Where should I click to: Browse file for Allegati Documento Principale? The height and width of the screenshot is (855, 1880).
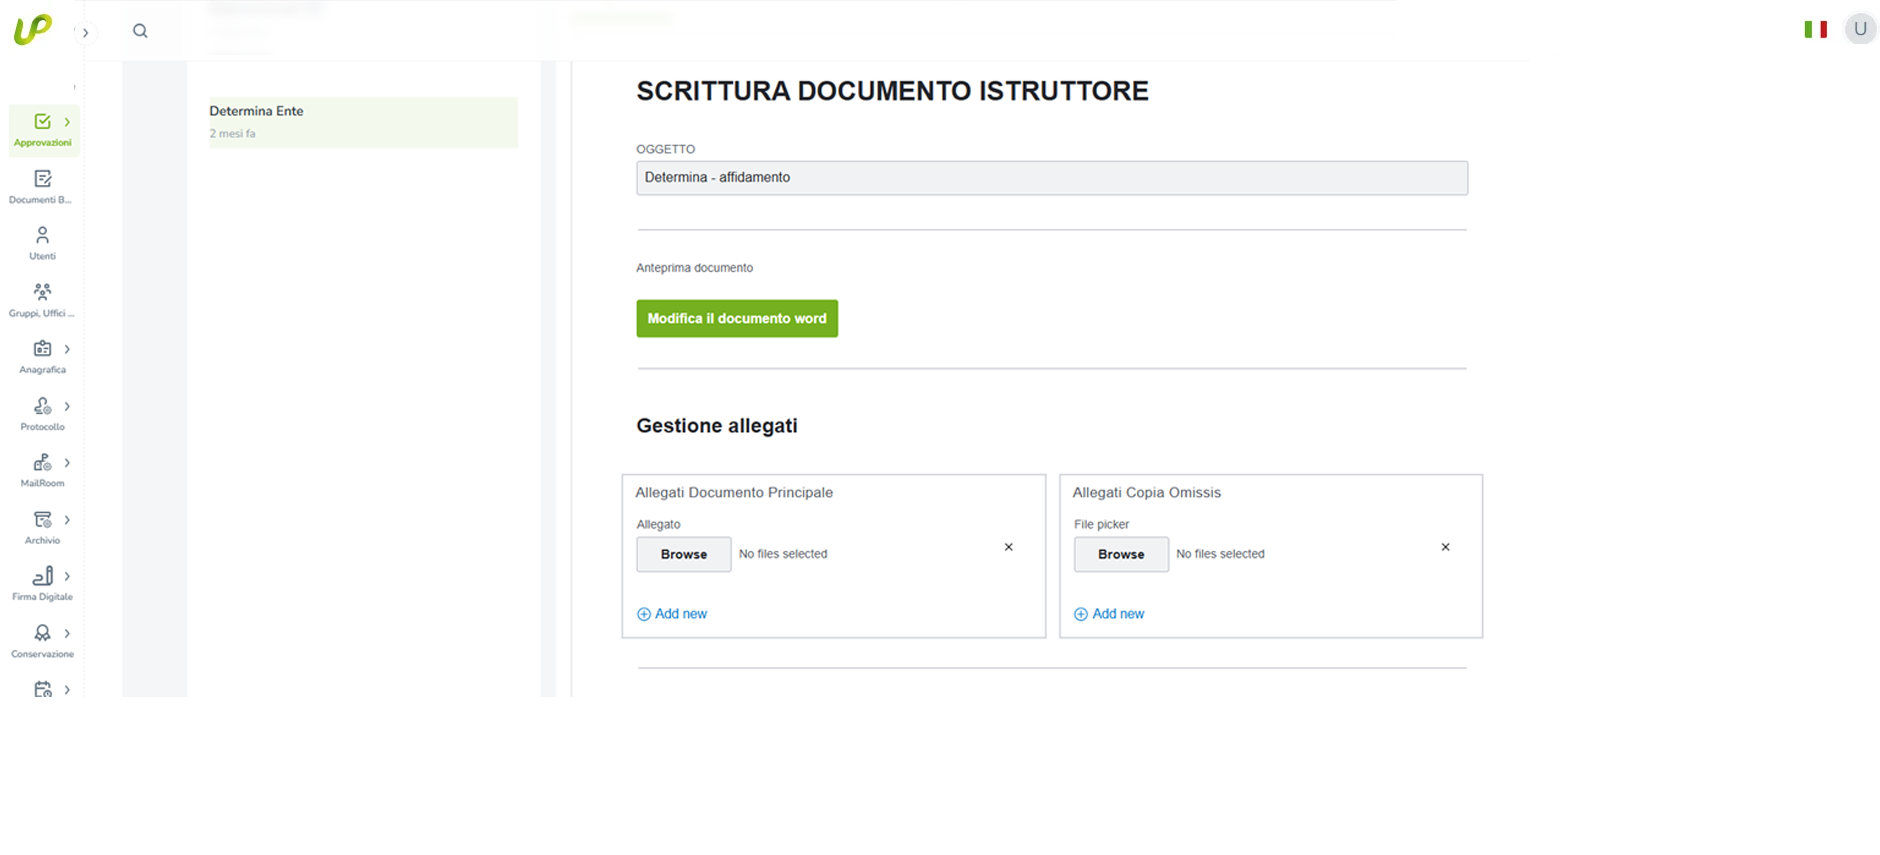click(x=683, y=554)
